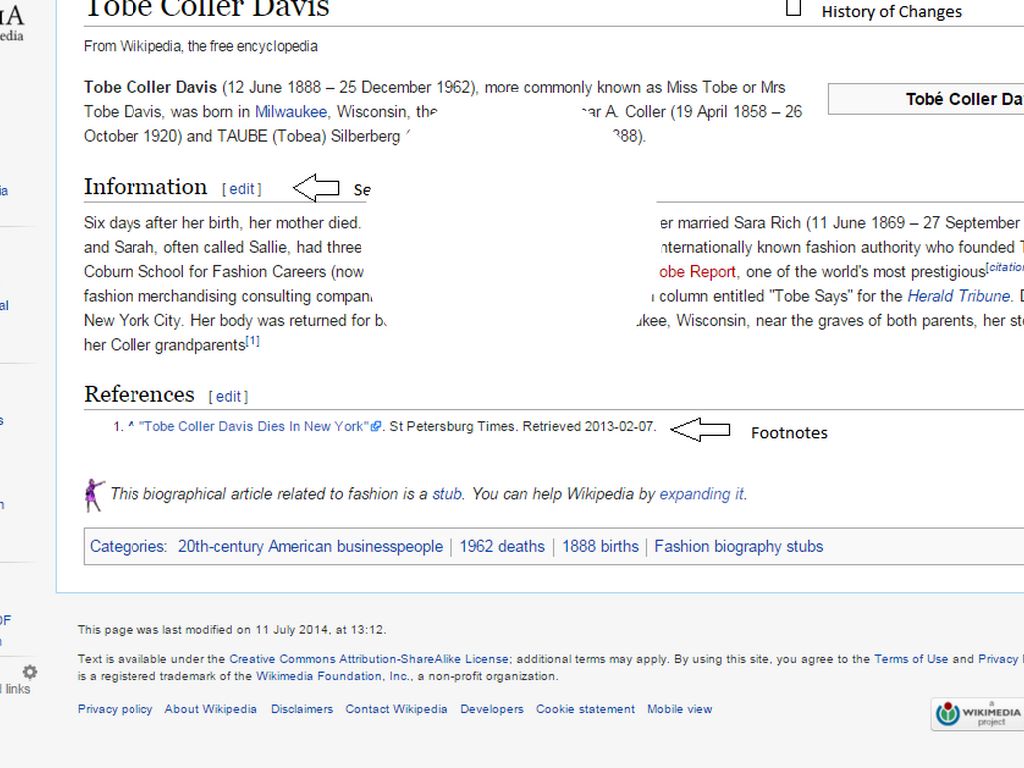Edit the Information section
The width and height of the screenshot is (1024, 768).
coord(242,189)
